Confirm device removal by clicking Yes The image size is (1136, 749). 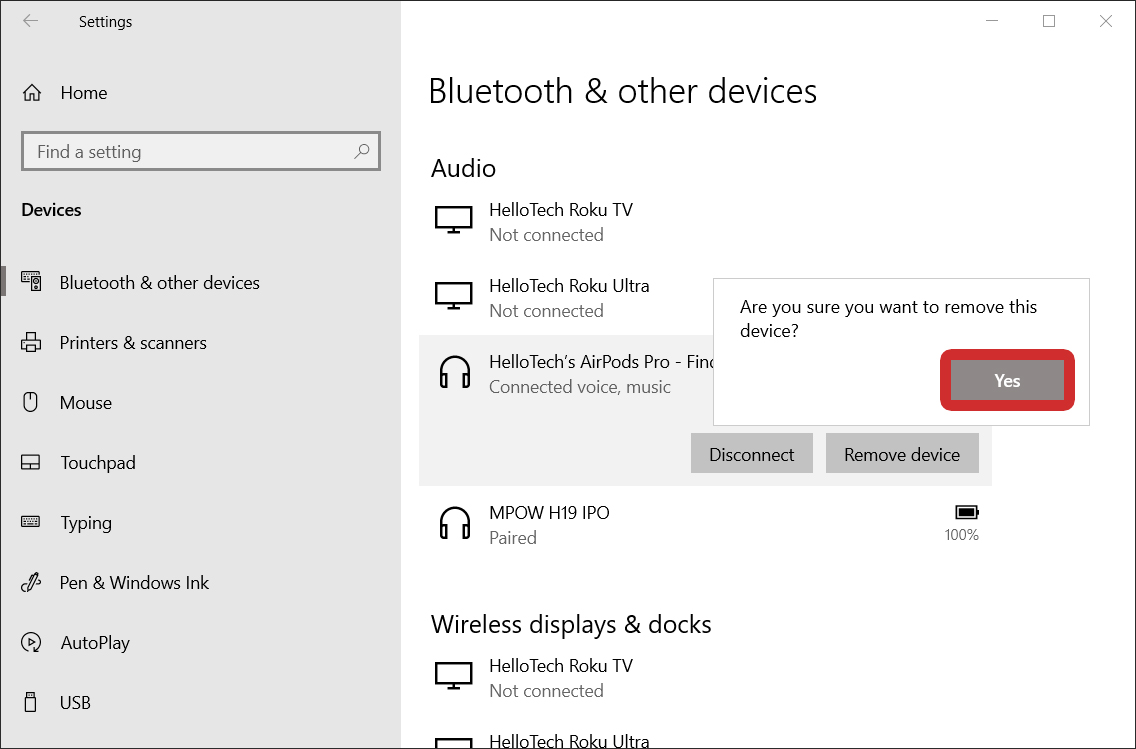(x=1006, y=380)
